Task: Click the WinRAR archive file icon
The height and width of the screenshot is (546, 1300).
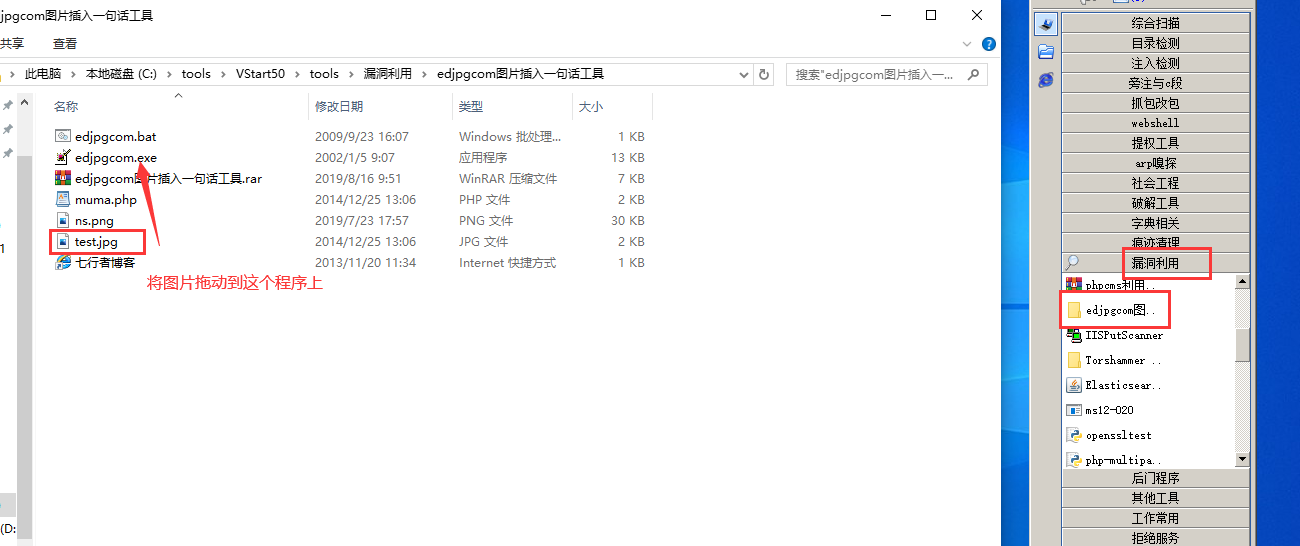Action: click(x=62, y=178)
